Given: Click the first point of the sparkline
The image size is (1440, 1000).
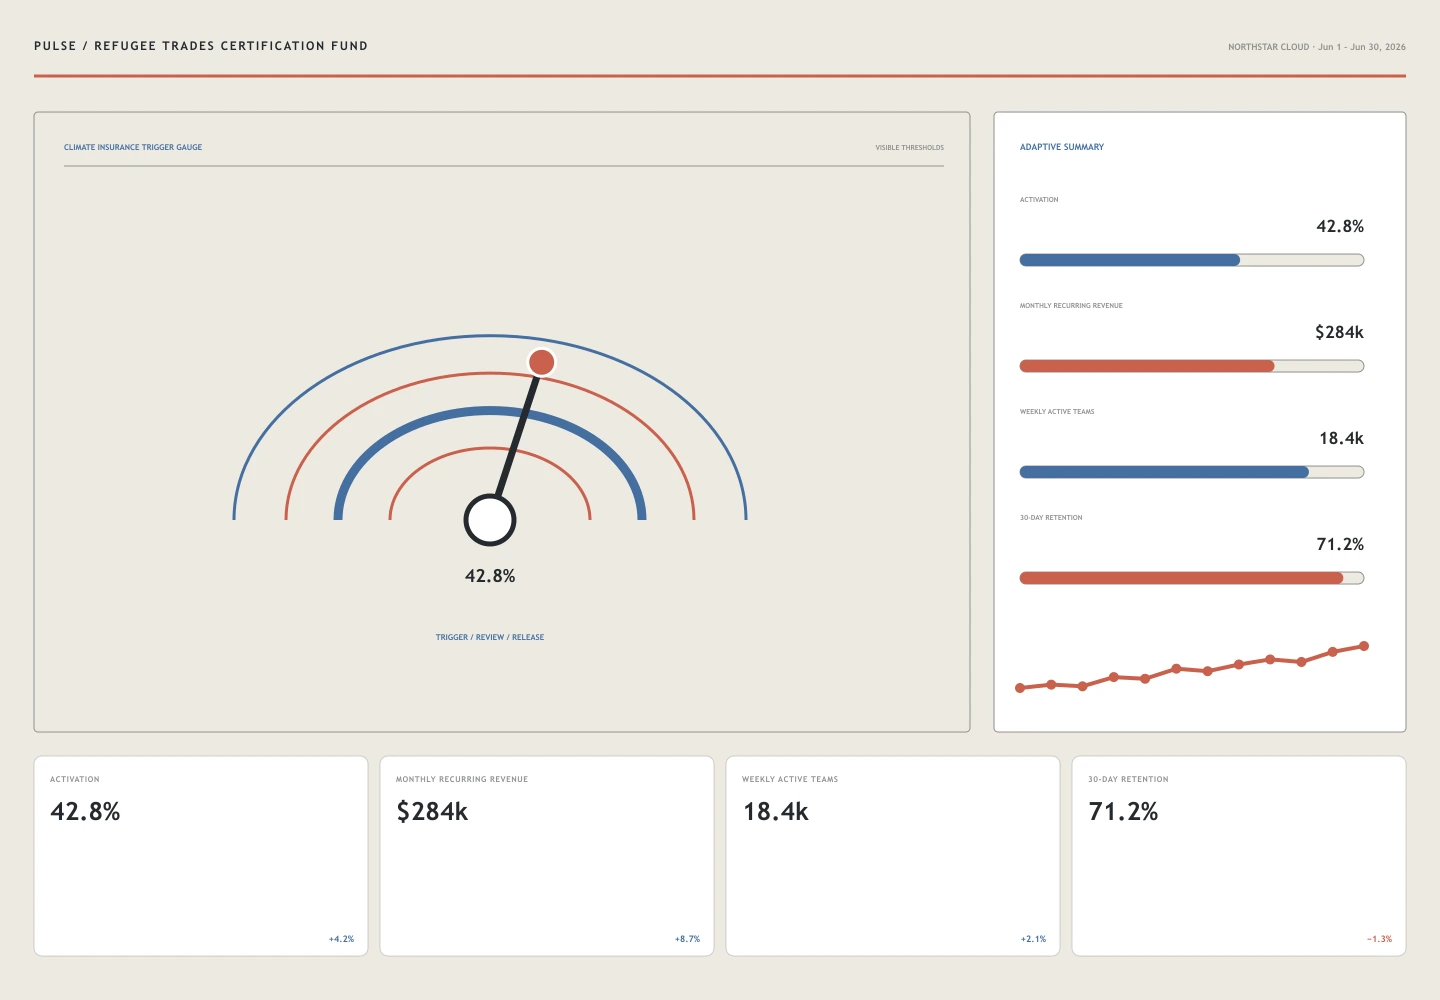Looking at the screenshot, I should 1020,688.
